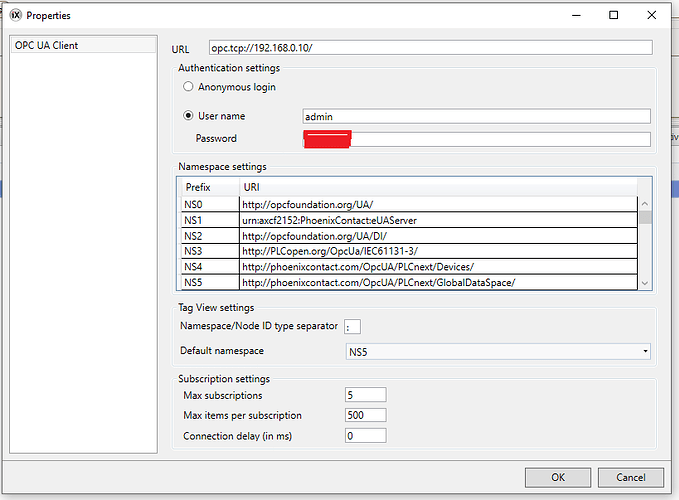679x500 pixels.
Task: Click the Max items per subscription field
Action: tap(364, 415)
